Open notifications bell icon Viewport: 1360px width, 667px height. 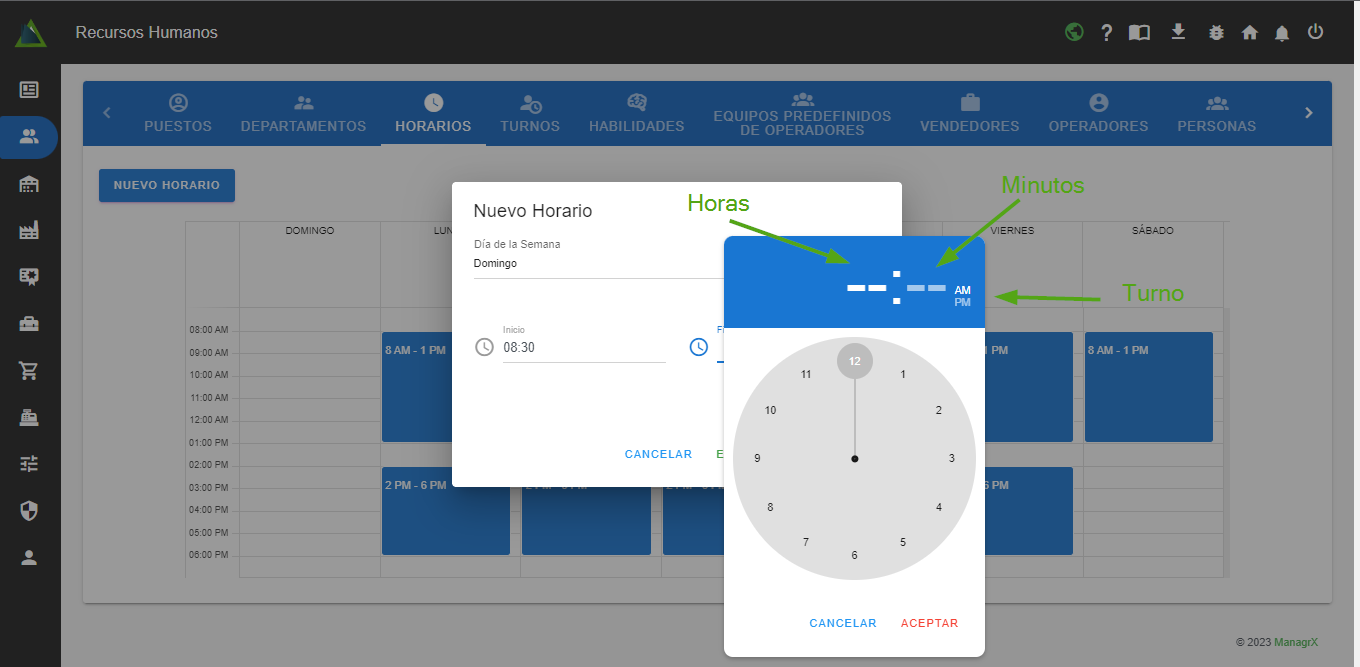(x=1282, y=33)
